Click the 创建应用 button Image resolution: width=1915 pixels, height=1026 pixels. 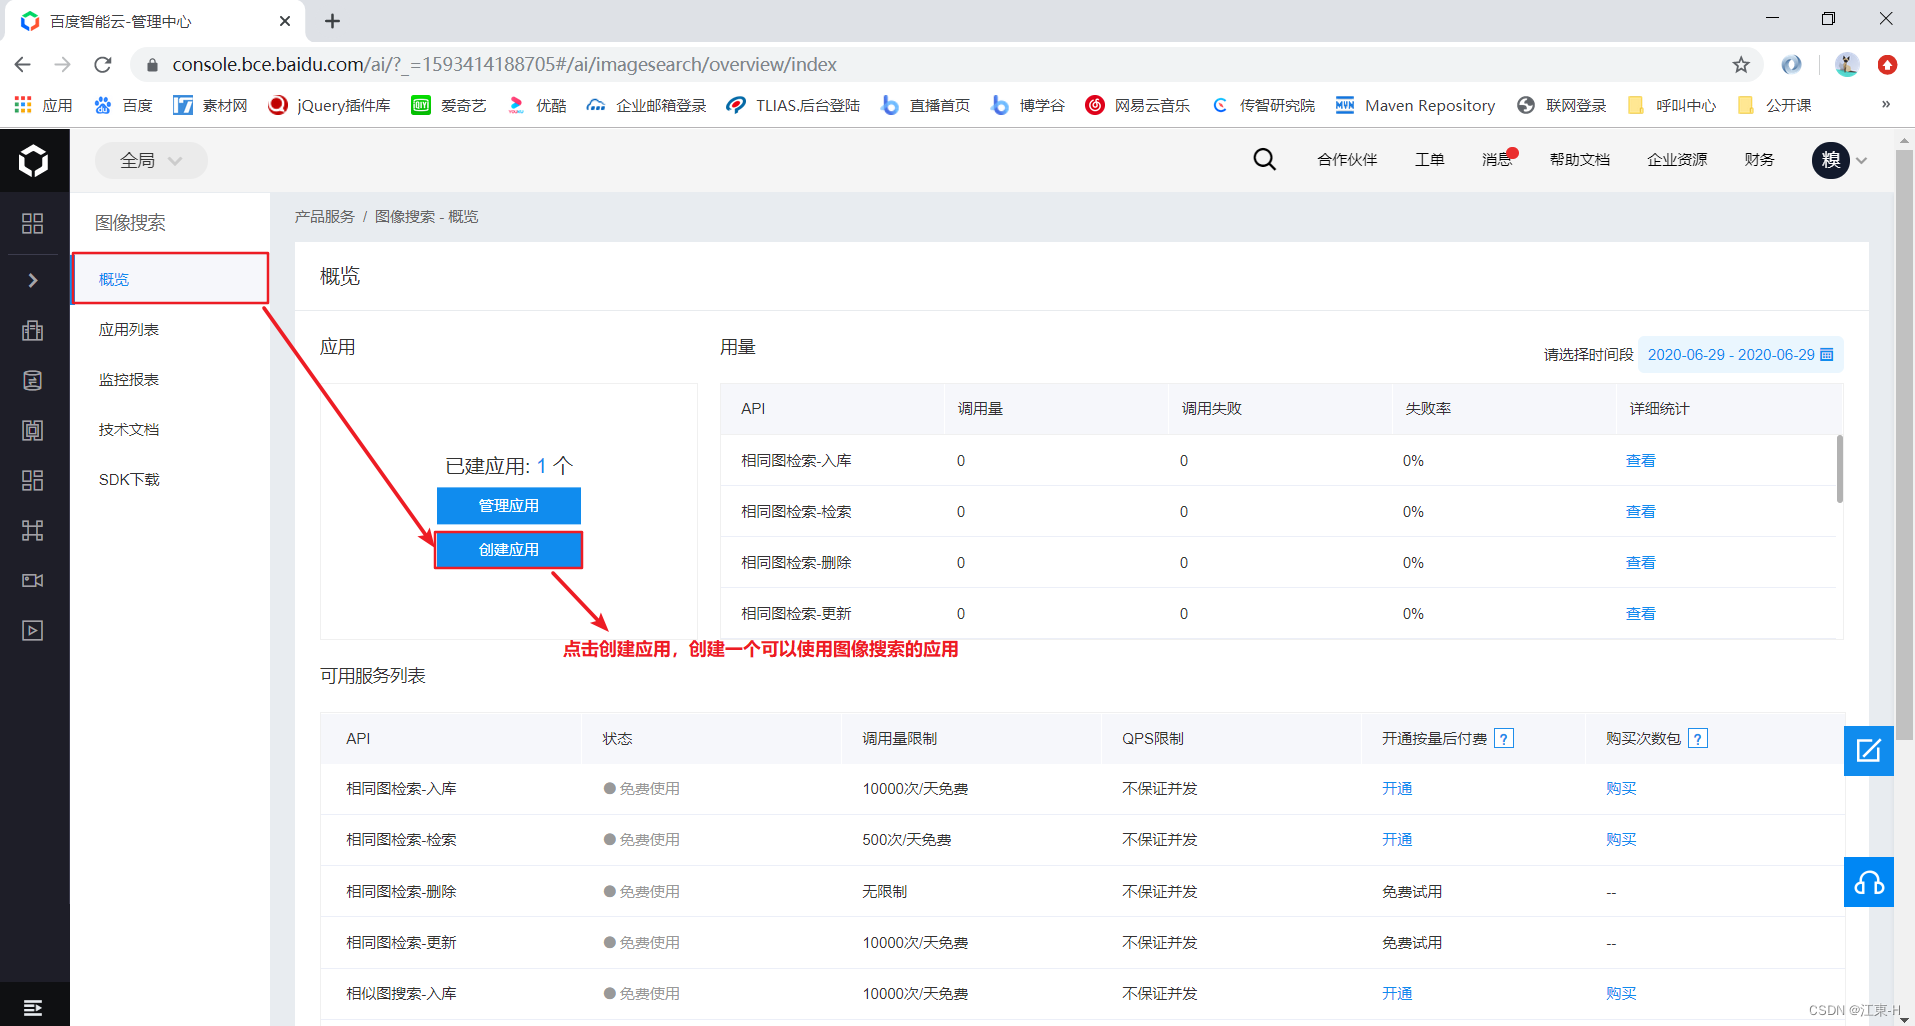coord(508,550)
